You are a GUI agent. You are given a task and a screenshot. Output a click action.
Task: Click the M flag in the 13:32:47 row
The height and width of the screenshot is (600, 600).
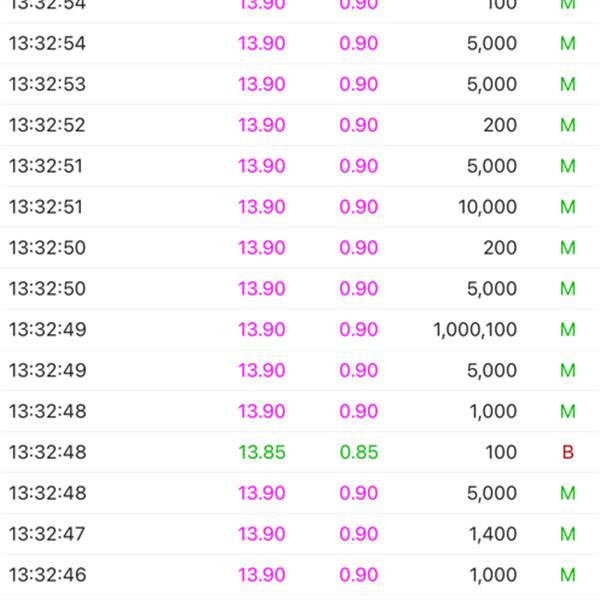568,534
